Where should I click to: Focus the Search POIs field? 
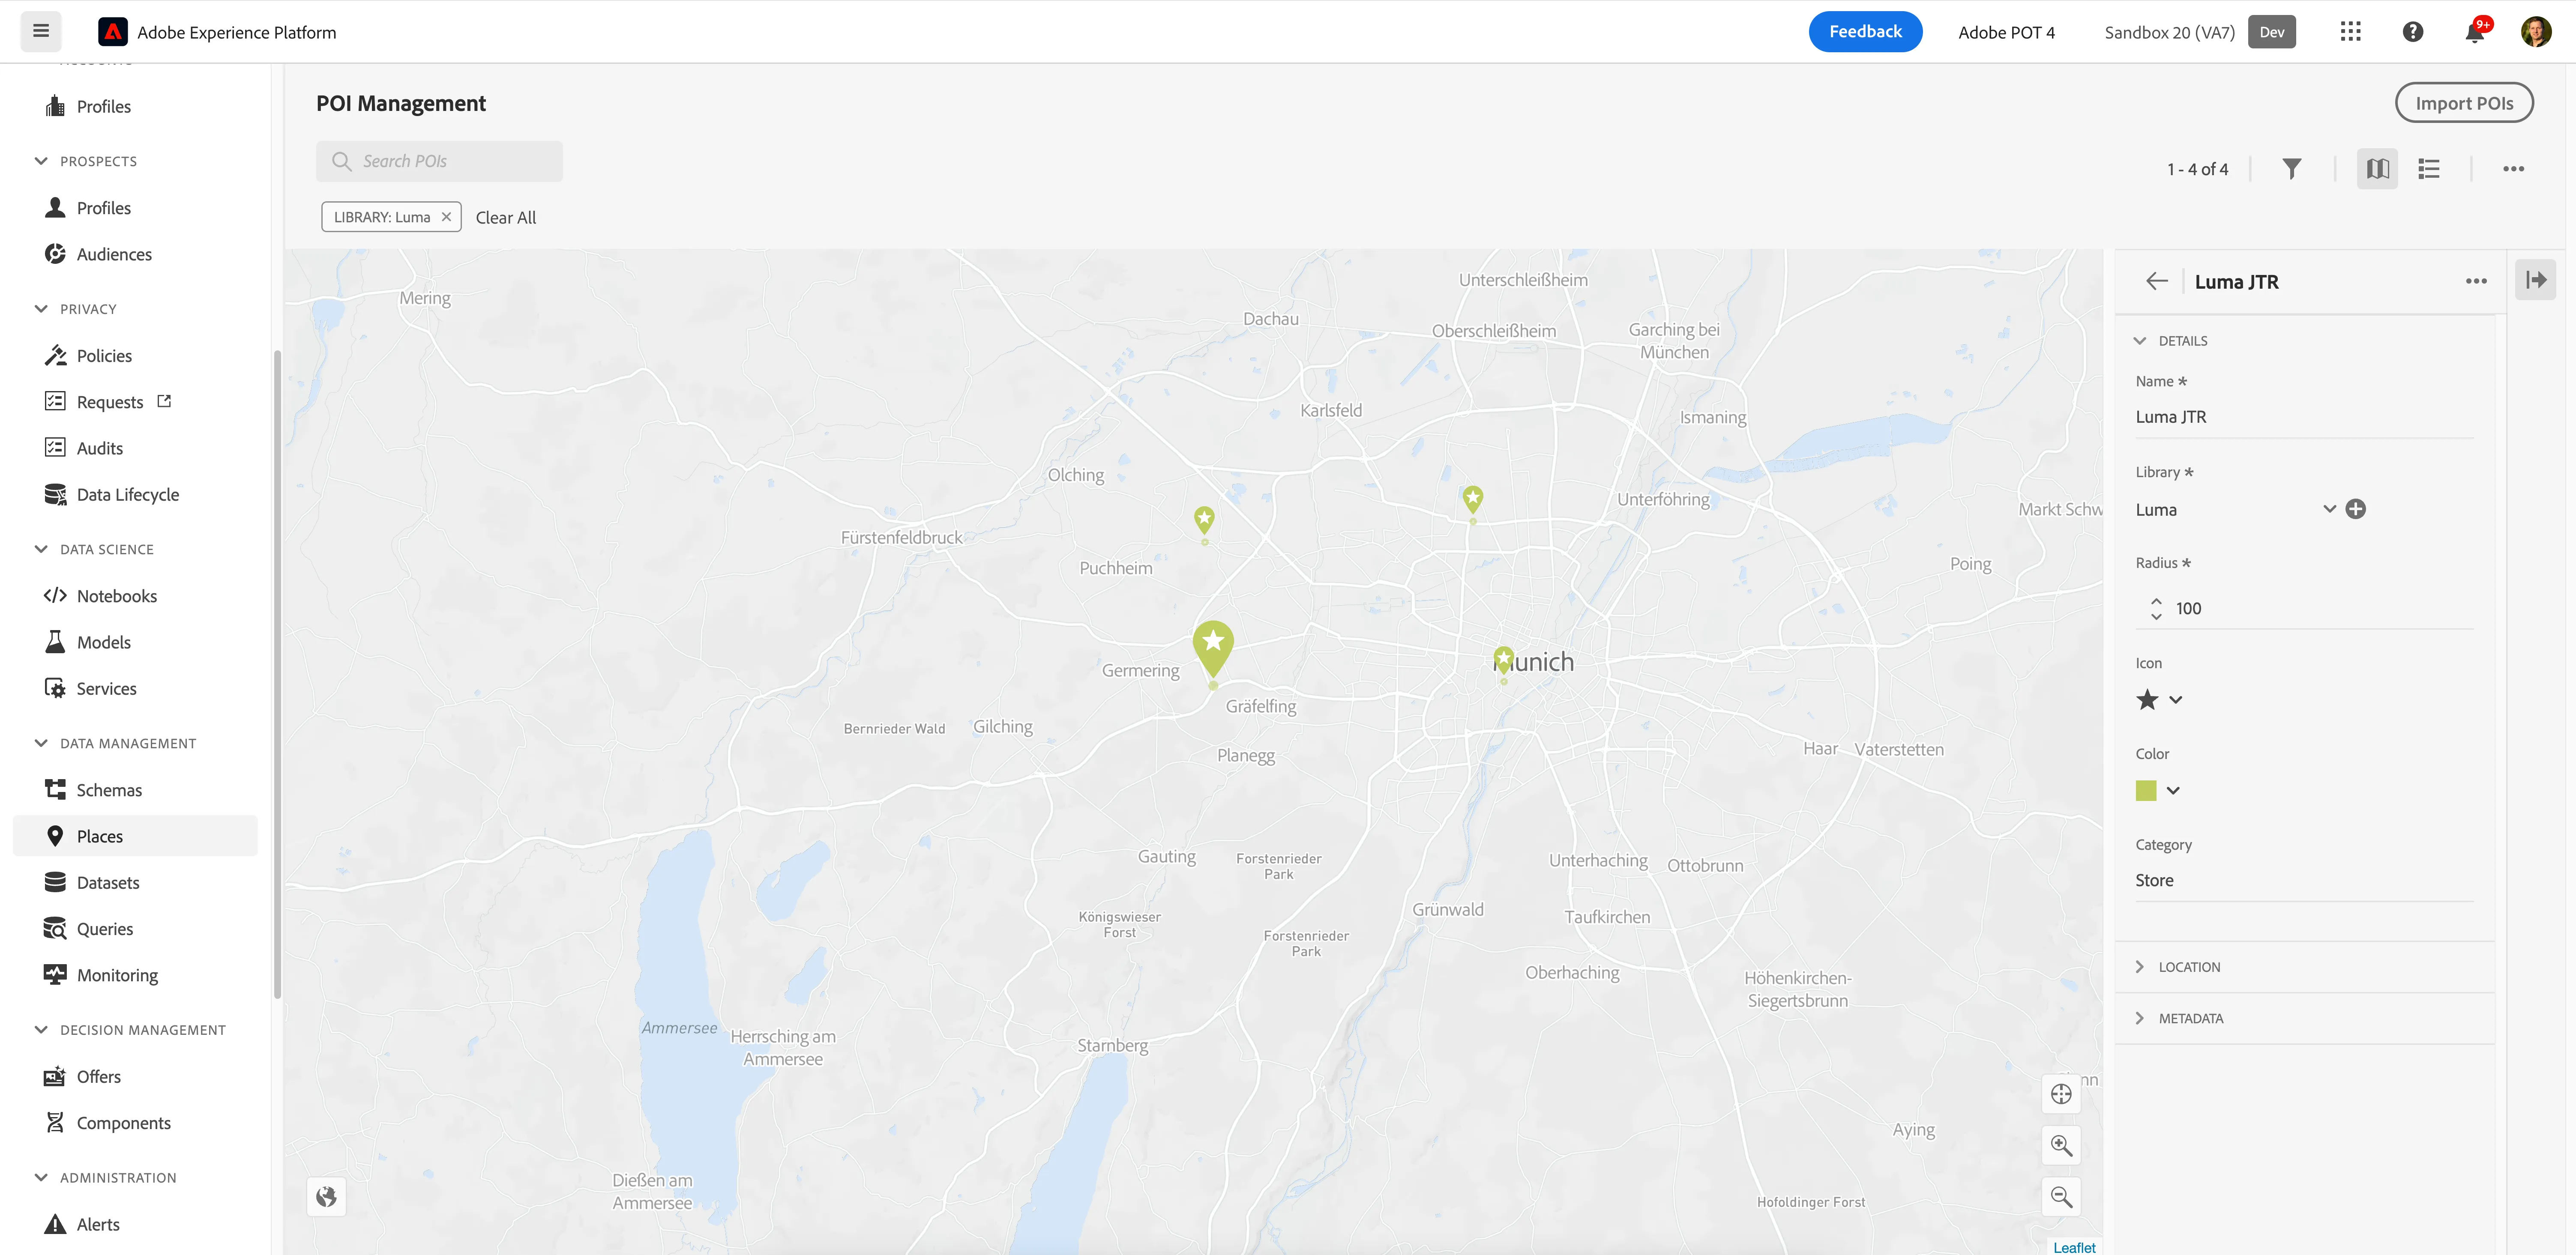click(x=439, y=161)
